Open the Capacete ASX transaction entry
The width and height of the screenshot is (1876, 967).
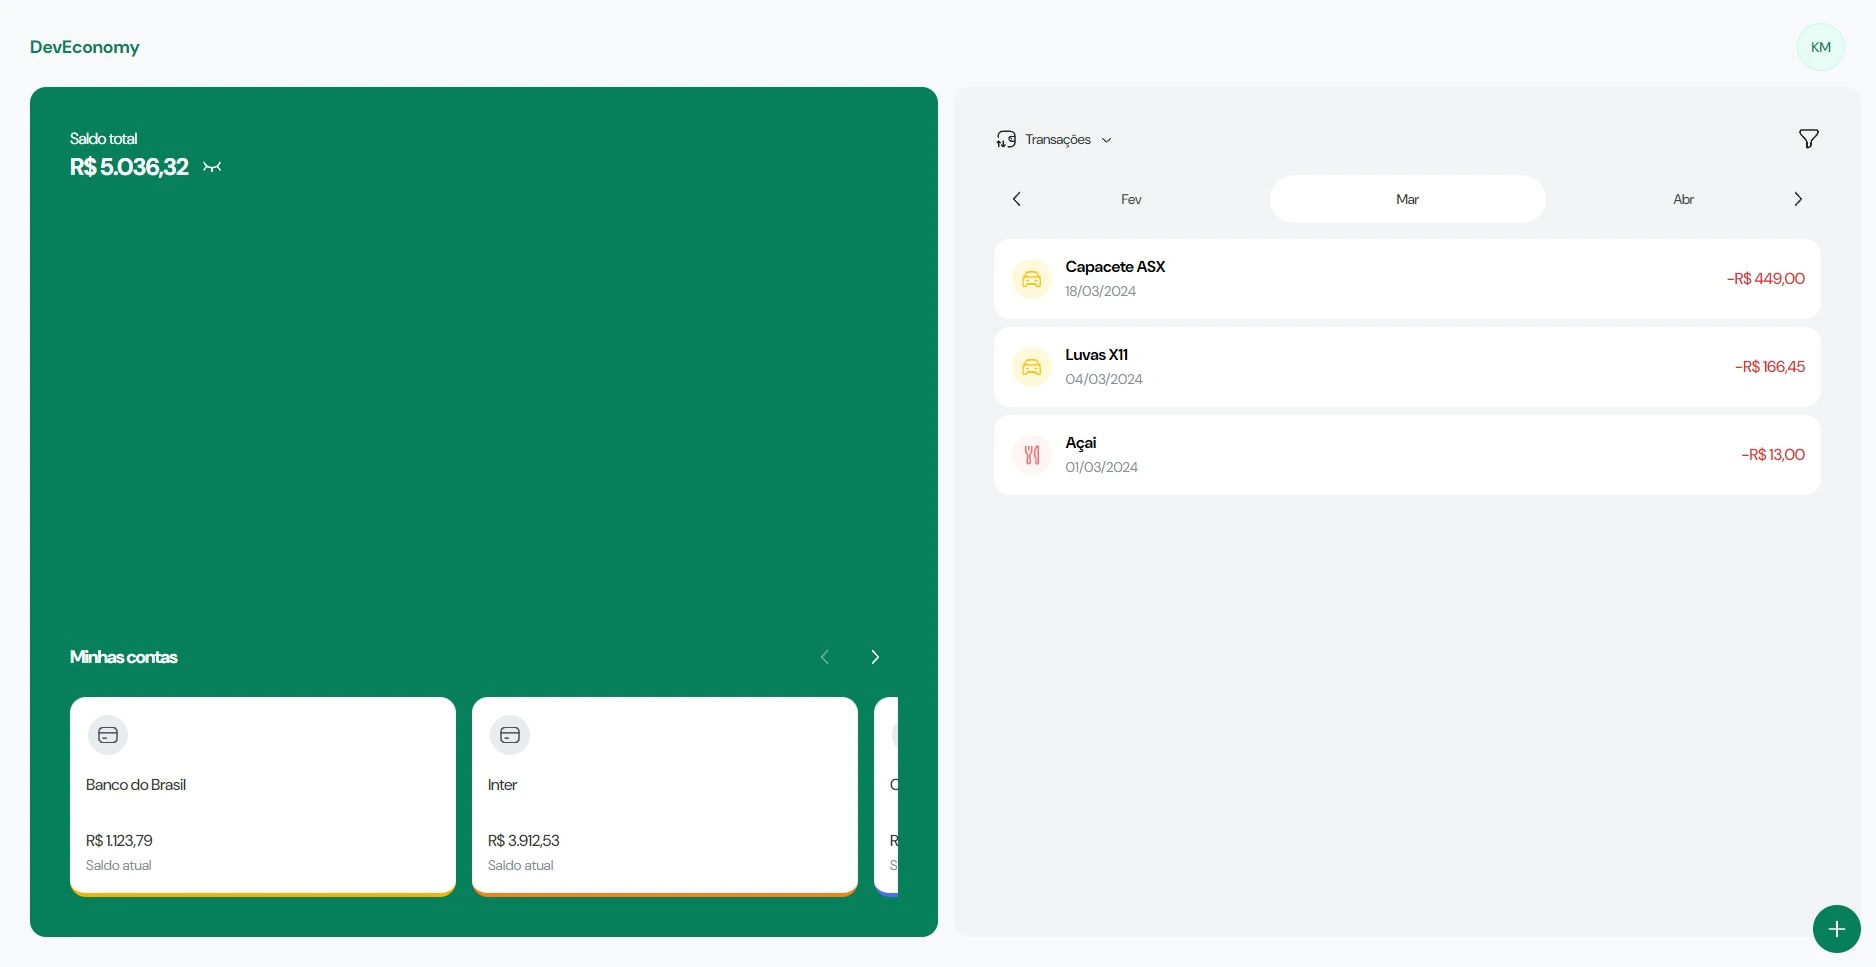1406,279
